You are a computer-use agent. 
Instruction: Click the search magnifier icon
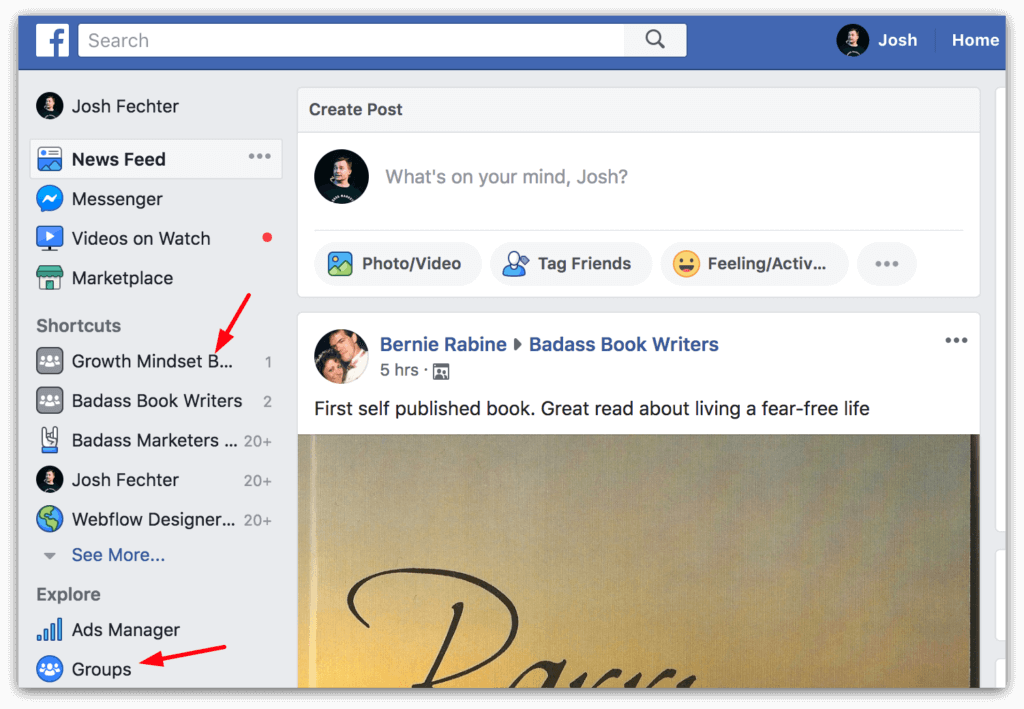(x=655, y=40)
